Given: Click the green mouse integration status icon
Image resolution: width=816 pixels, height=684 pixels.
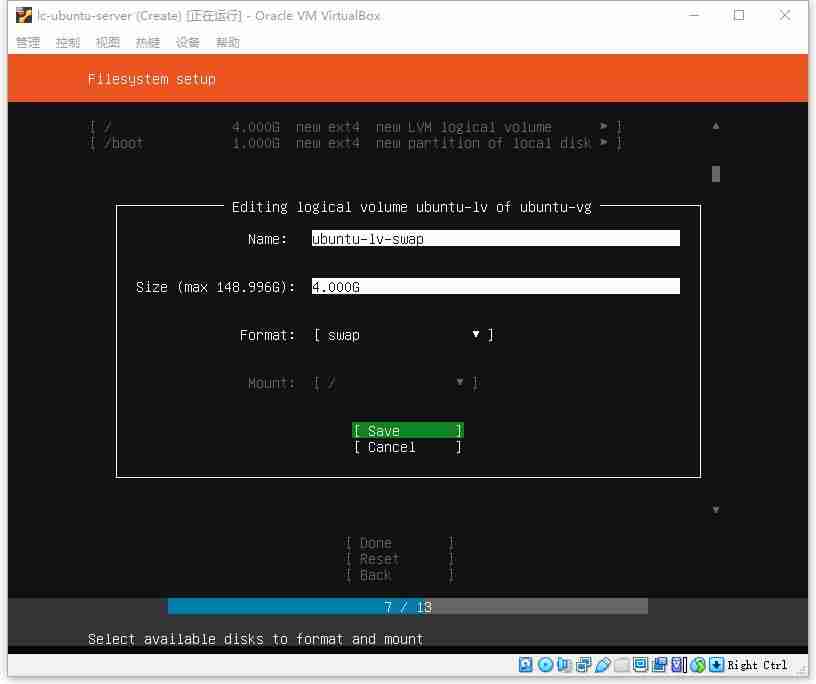Looking at the screenshot, I should point(698,665).
